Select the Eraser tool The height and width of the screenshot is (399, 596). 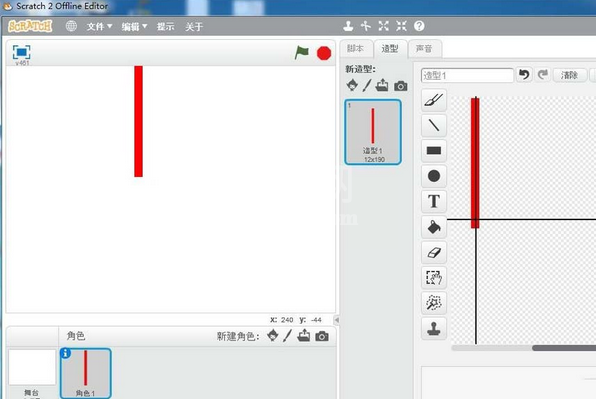pos(434,252)
